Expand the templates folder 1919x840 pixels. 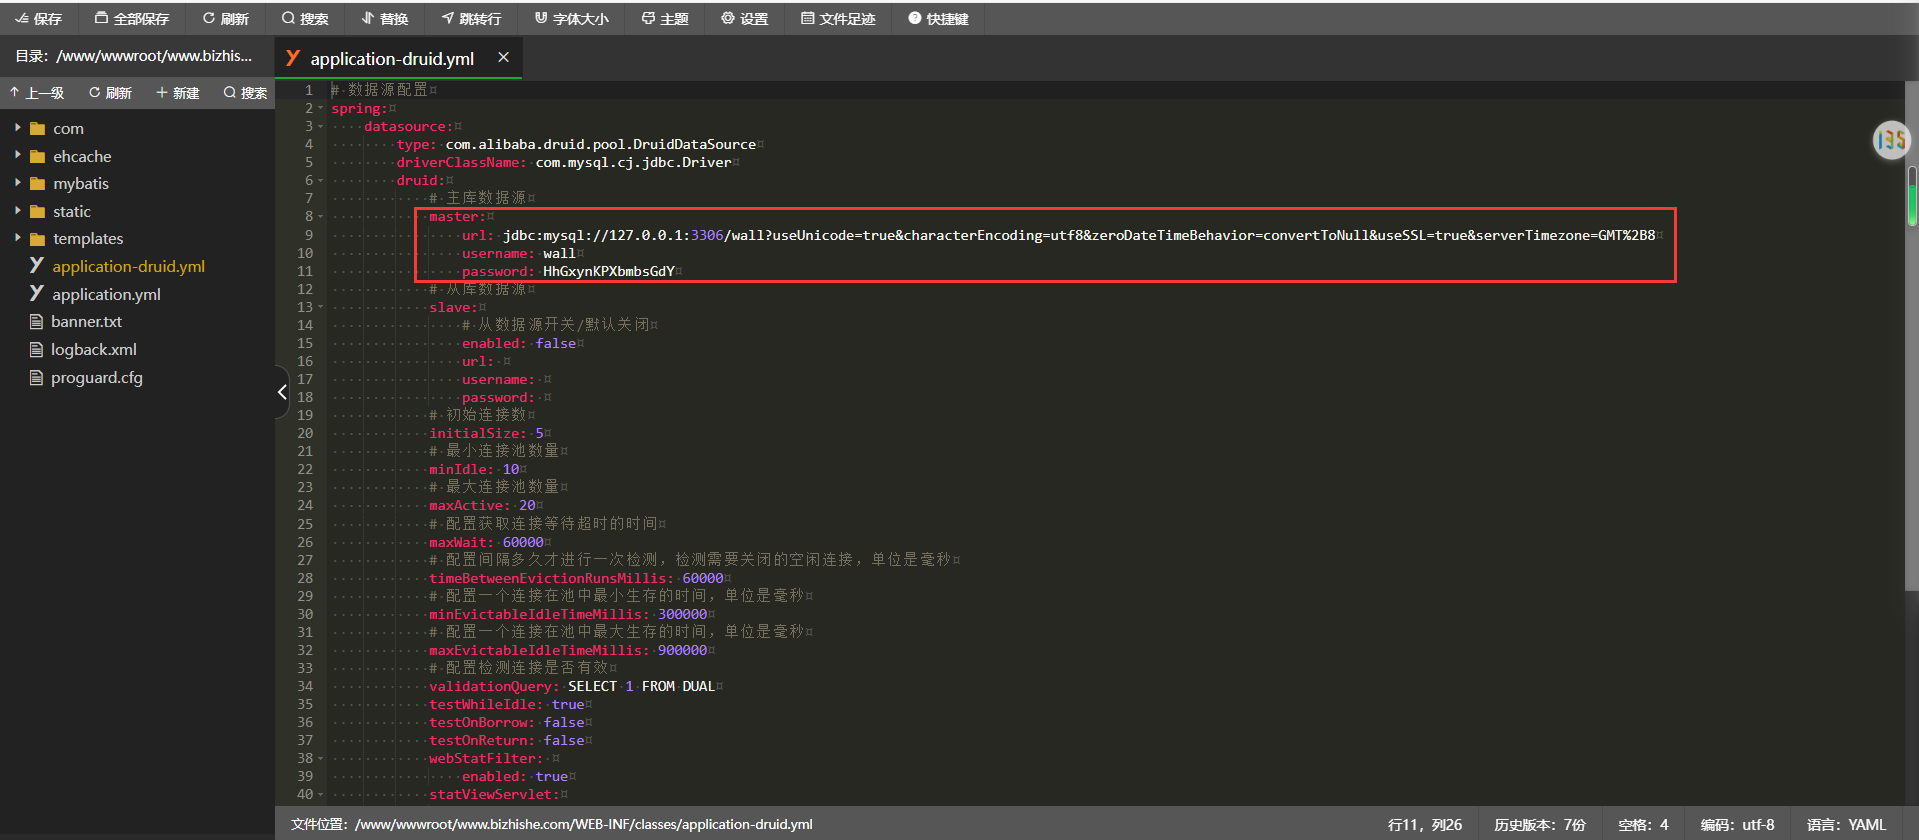(18, 238)
